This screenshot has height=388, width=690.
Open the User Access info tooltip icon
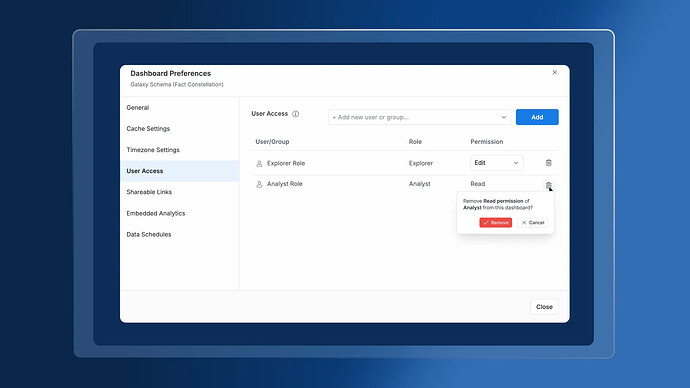coord(296,114)
